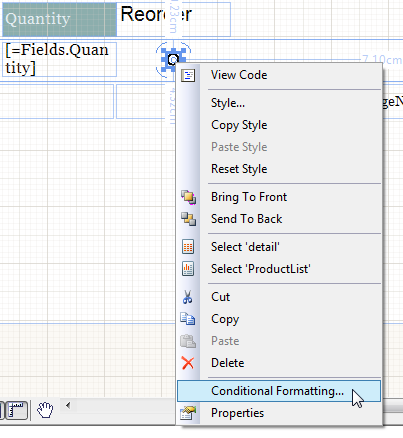Click the grayed Paste entry

(x=279, y=341)
